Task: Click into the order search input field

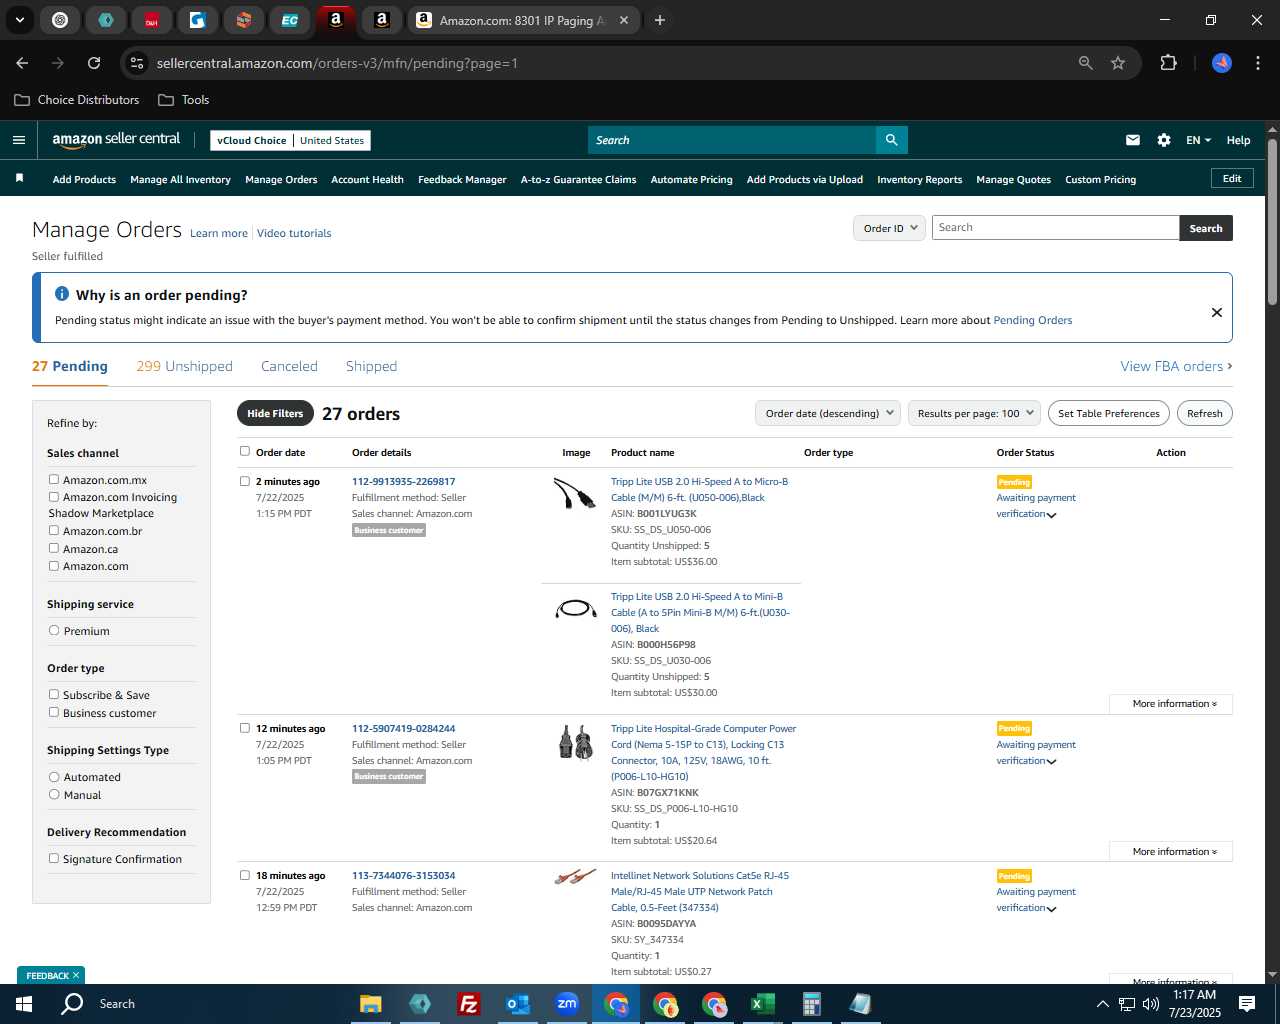Action: click(1055, 228)
